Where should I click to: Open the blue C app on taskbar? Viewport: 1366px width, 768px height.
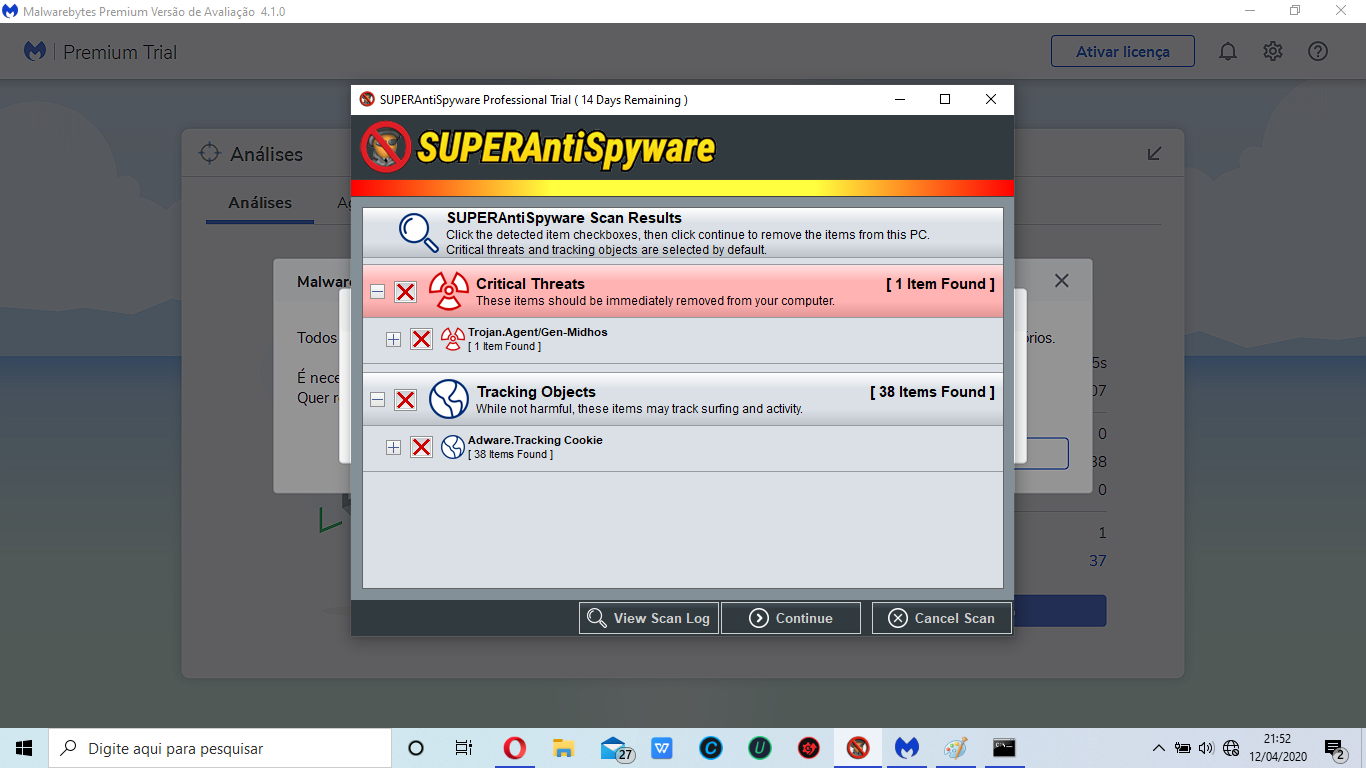pos(711,748)
